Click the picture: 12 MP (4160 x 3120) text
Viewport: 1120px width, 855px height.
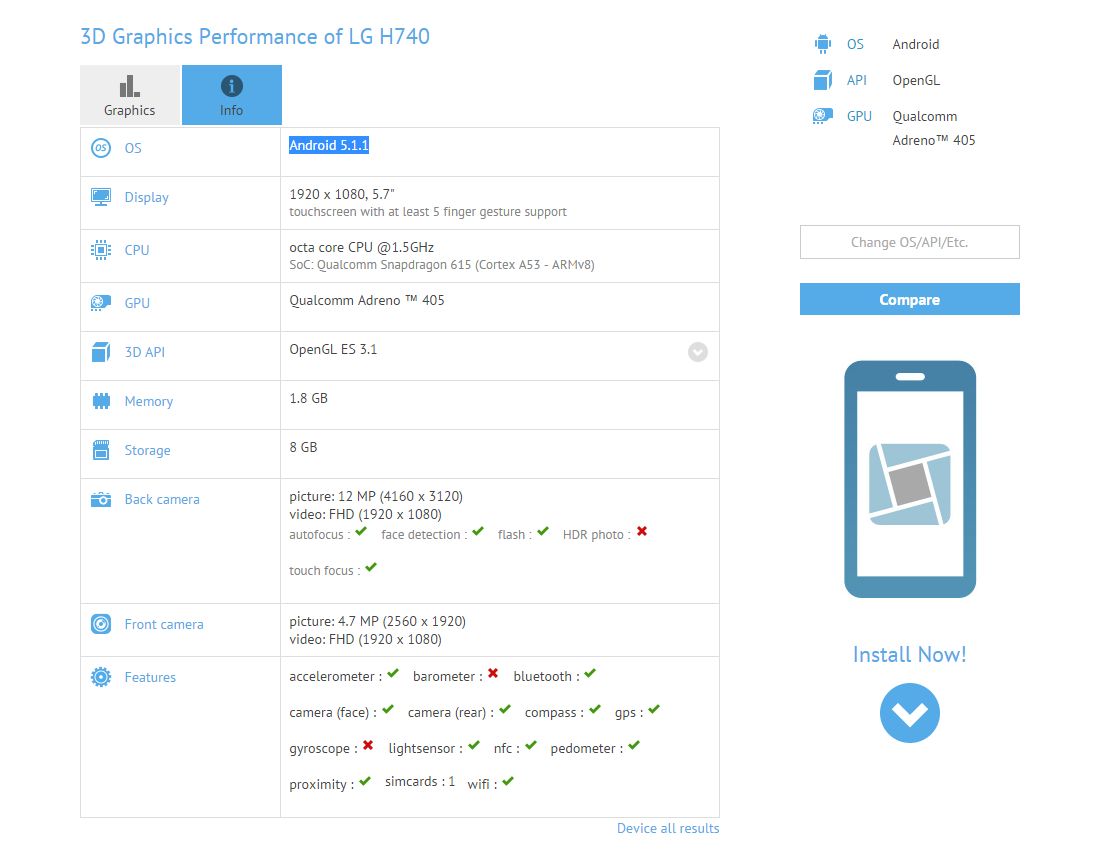376,496
